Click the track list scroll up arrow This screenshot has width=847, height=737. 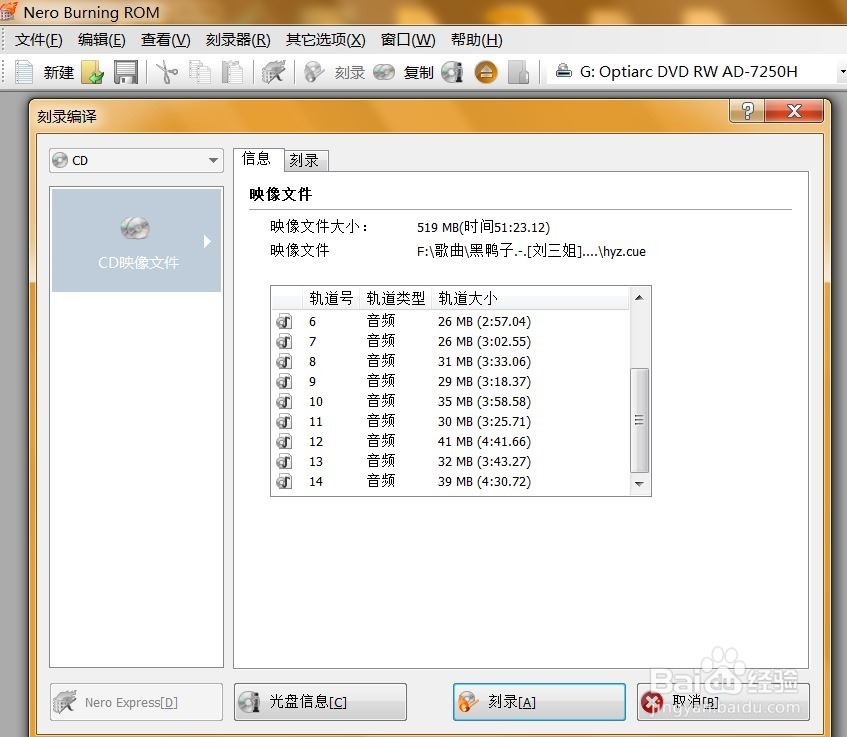pyautogui.click(x=640, y=298)
